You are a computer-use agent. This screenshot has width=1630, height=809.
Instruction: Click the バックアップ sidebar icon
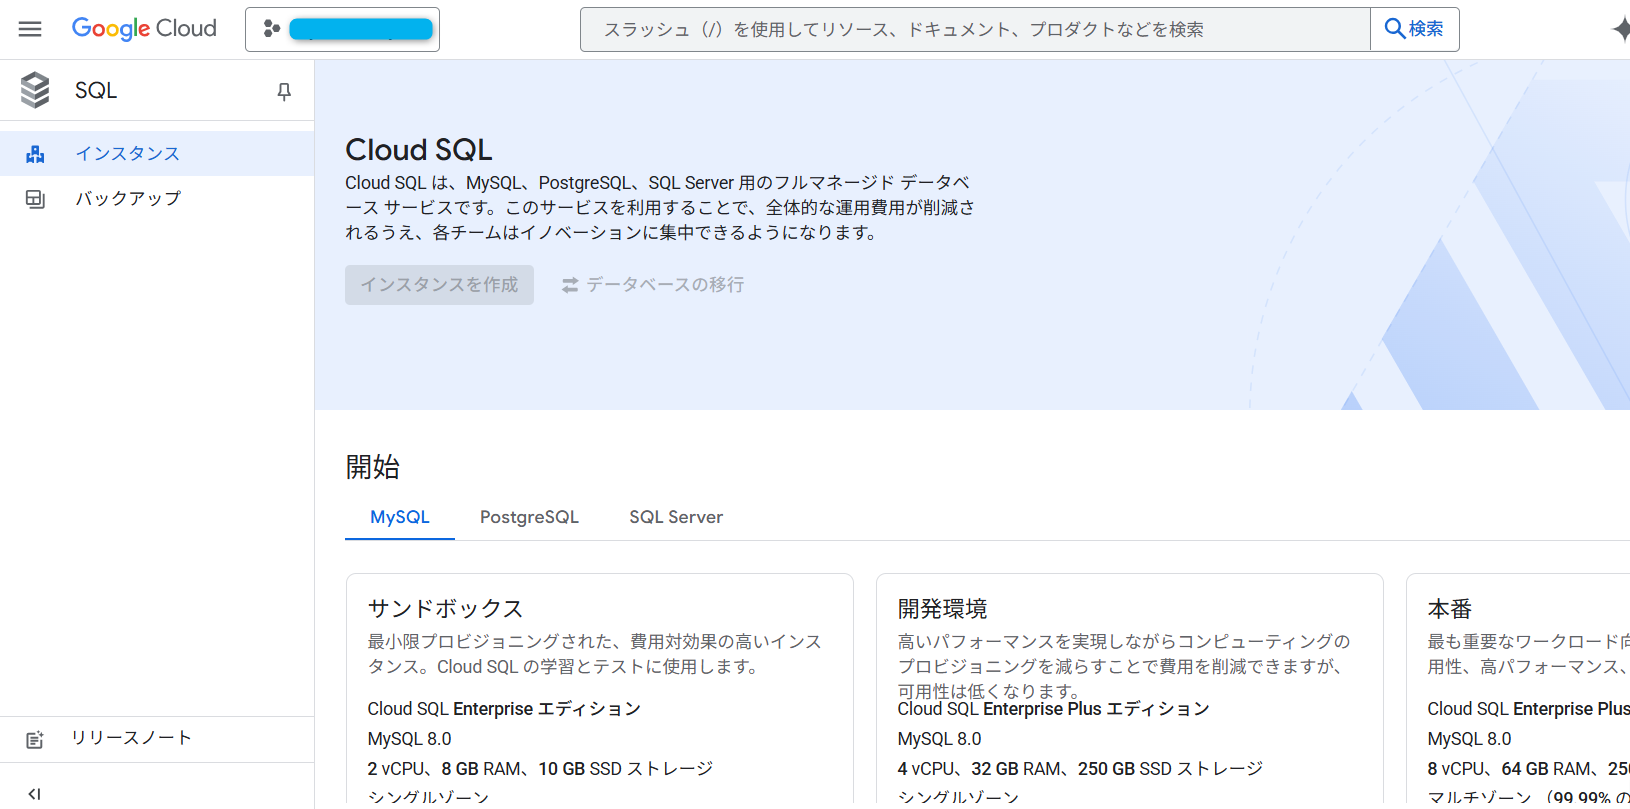click(x=35, y=199)
